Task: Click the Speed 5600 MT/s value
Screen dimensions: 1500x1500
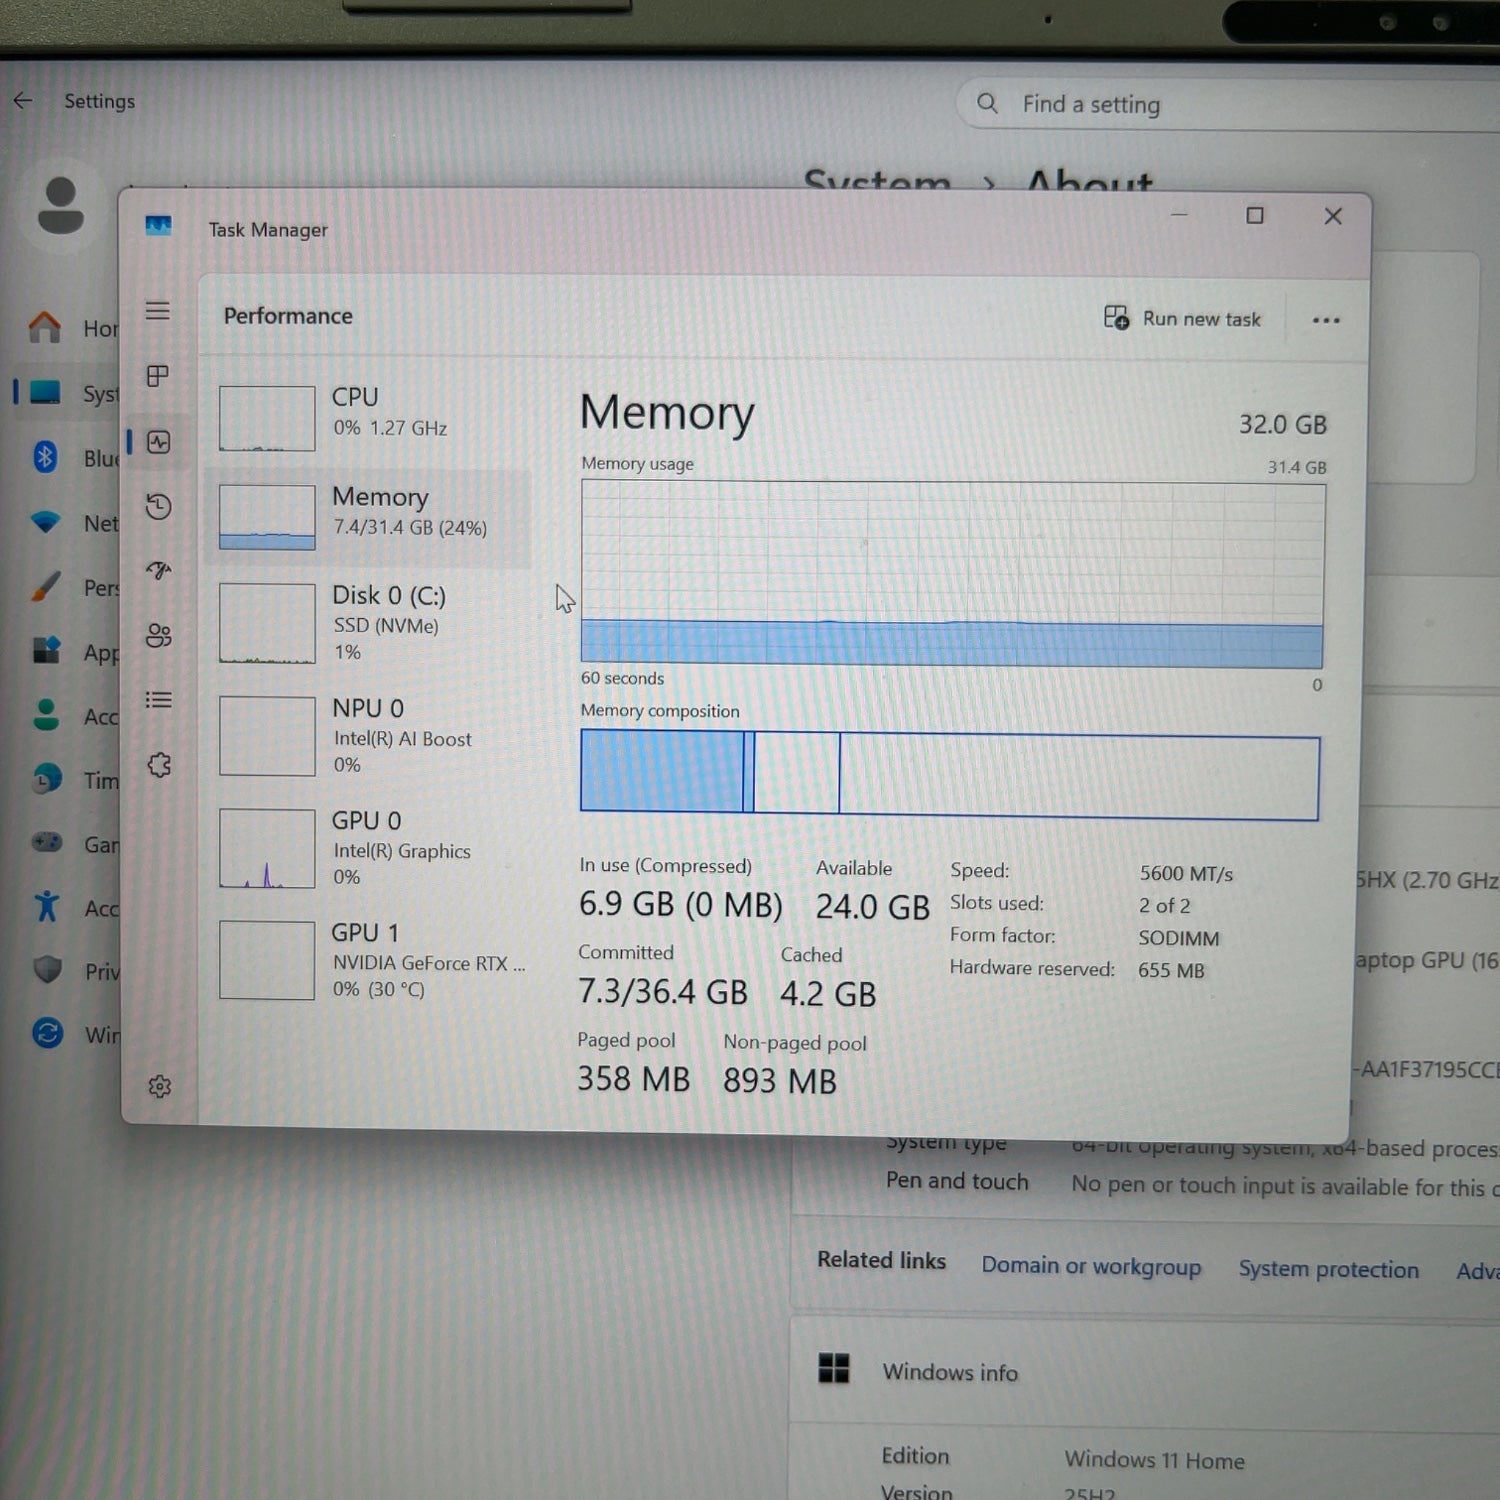Action: point(1186,873)
